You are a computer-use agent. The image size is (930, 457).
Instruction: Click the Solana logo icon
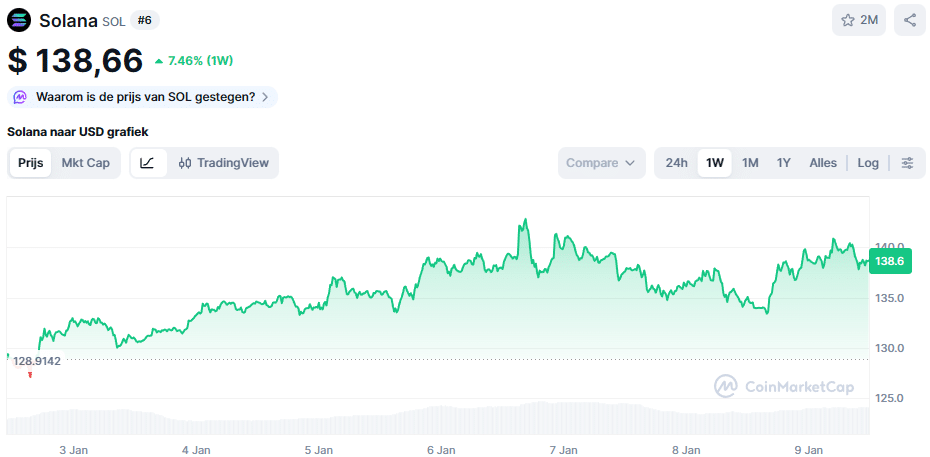coord(20,20)
